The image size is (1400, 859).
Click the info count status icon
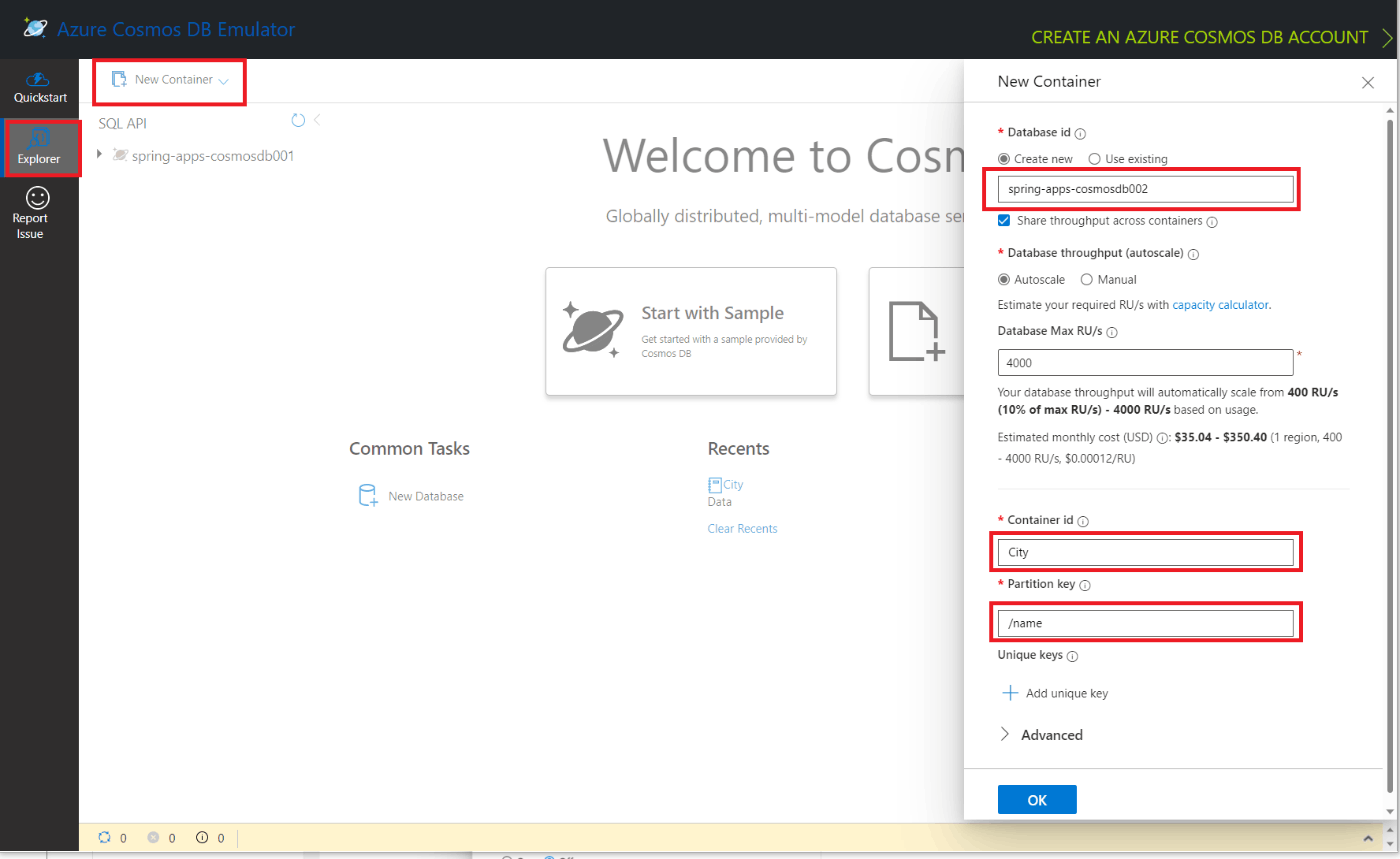tap(202, 838)
